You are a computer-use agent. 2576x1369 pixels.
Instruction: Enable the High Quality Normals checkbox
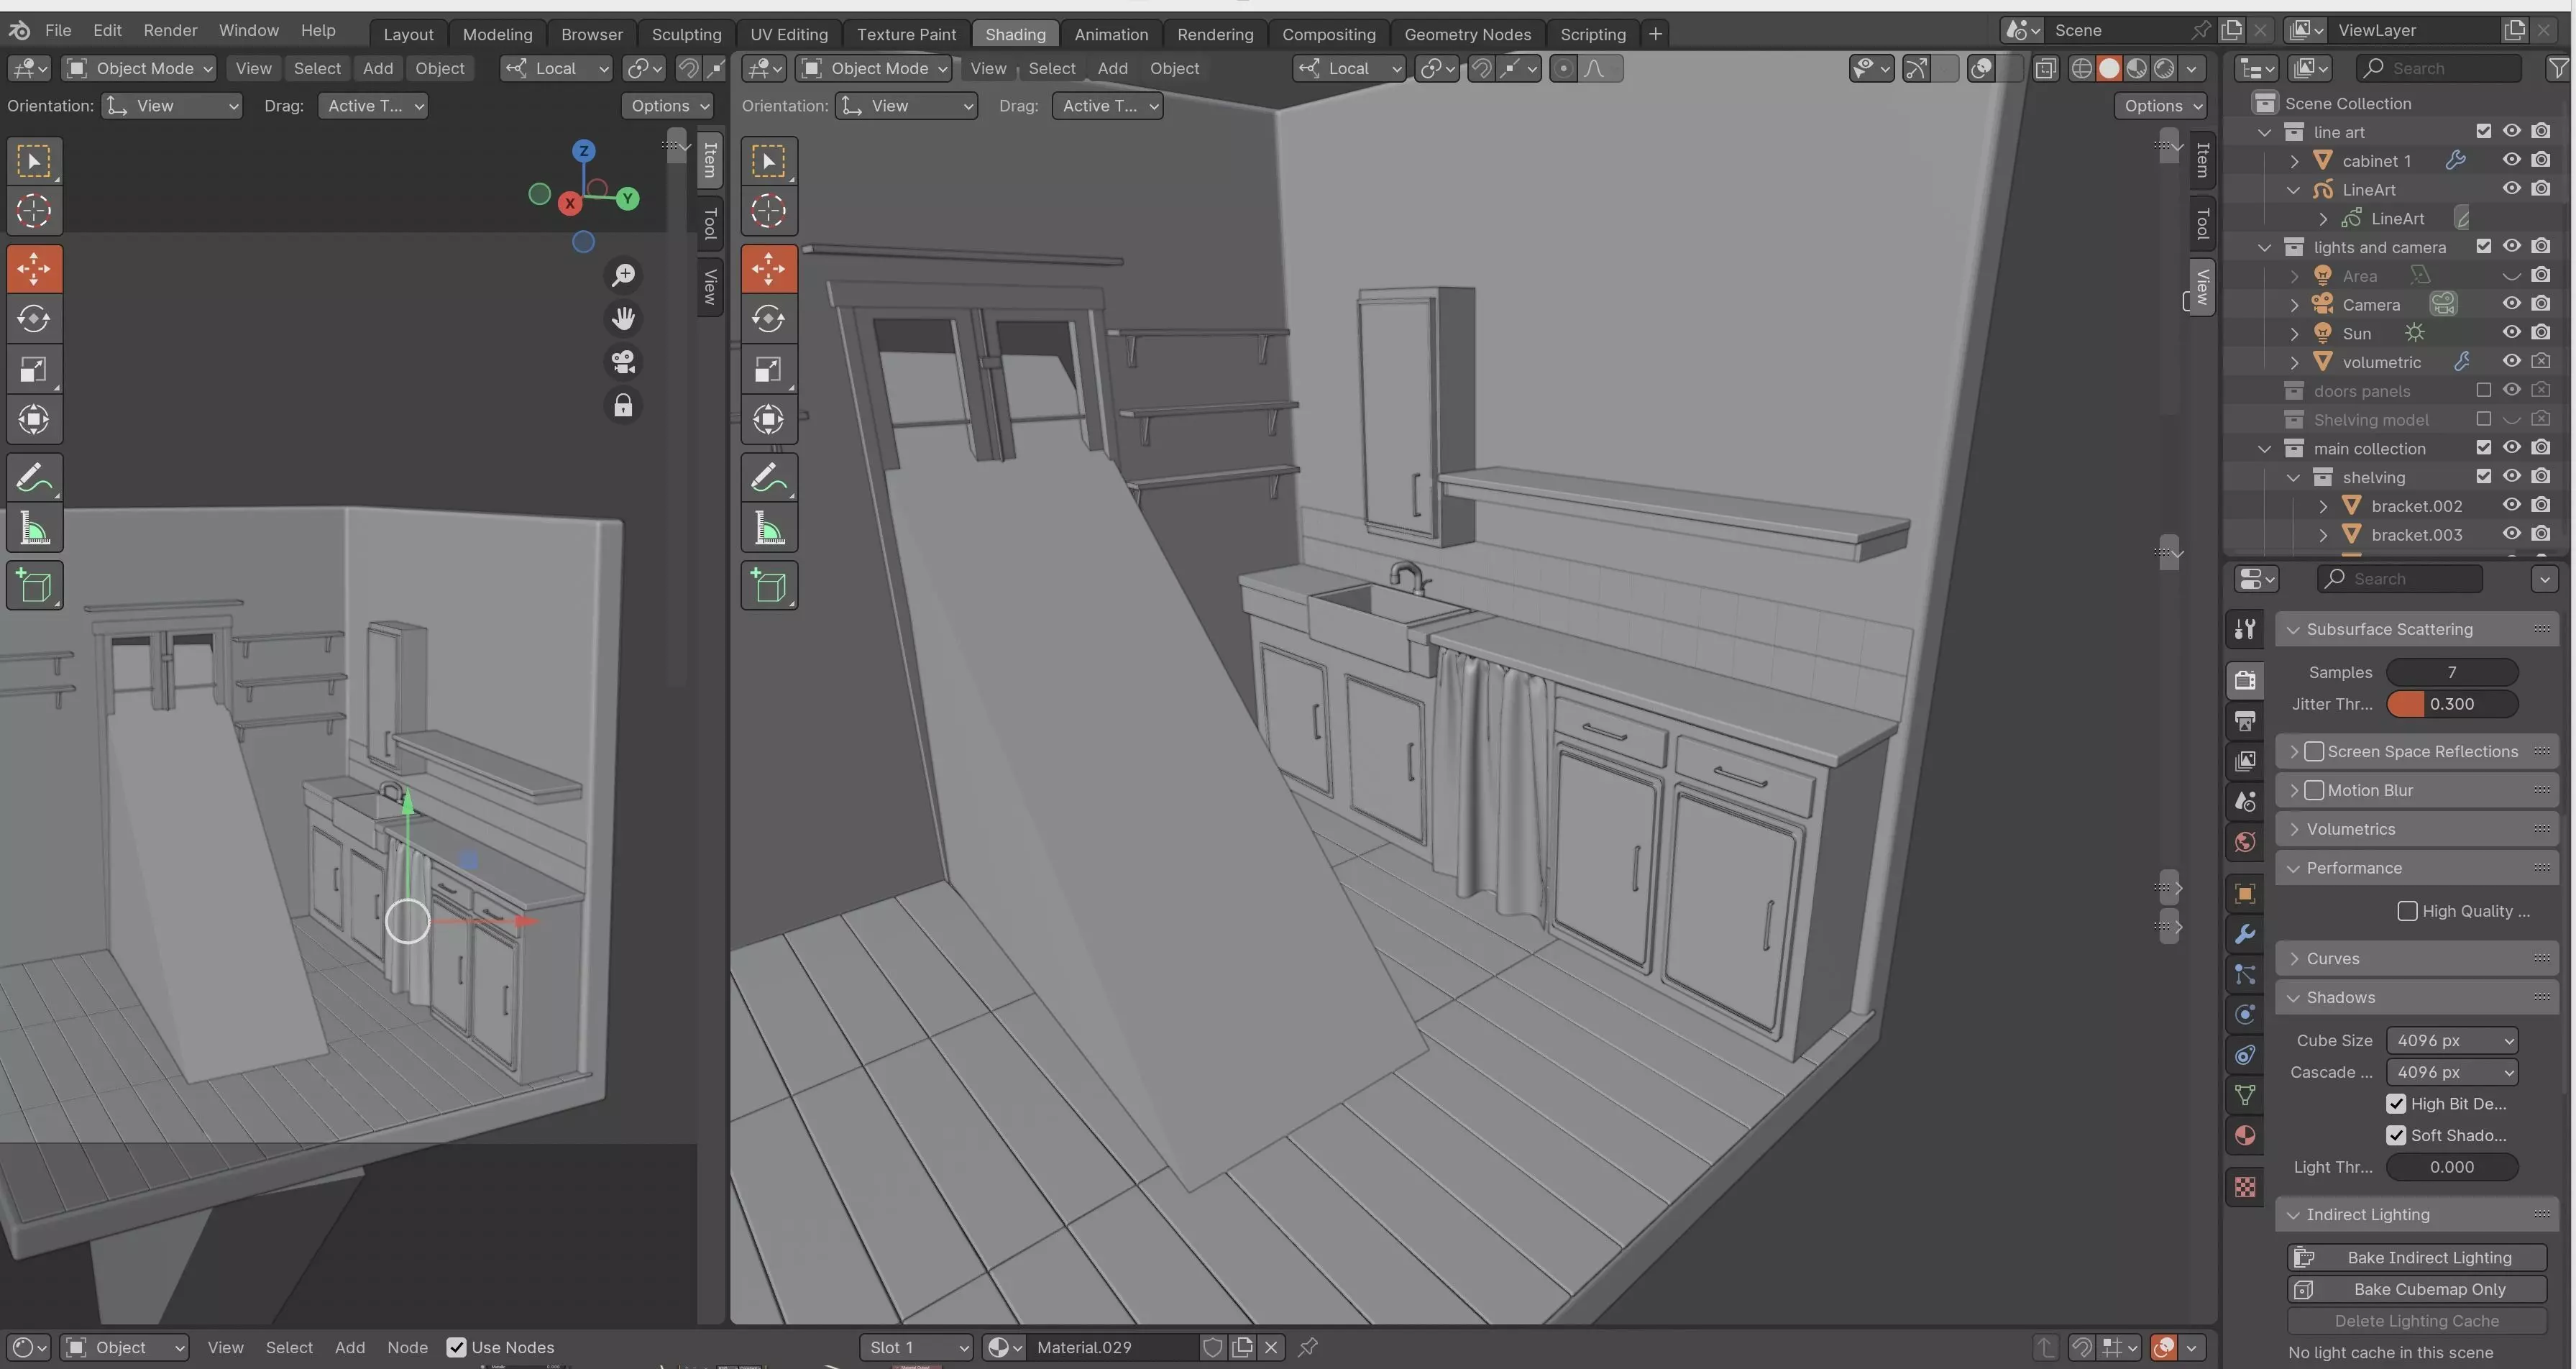coord(2407,911)
